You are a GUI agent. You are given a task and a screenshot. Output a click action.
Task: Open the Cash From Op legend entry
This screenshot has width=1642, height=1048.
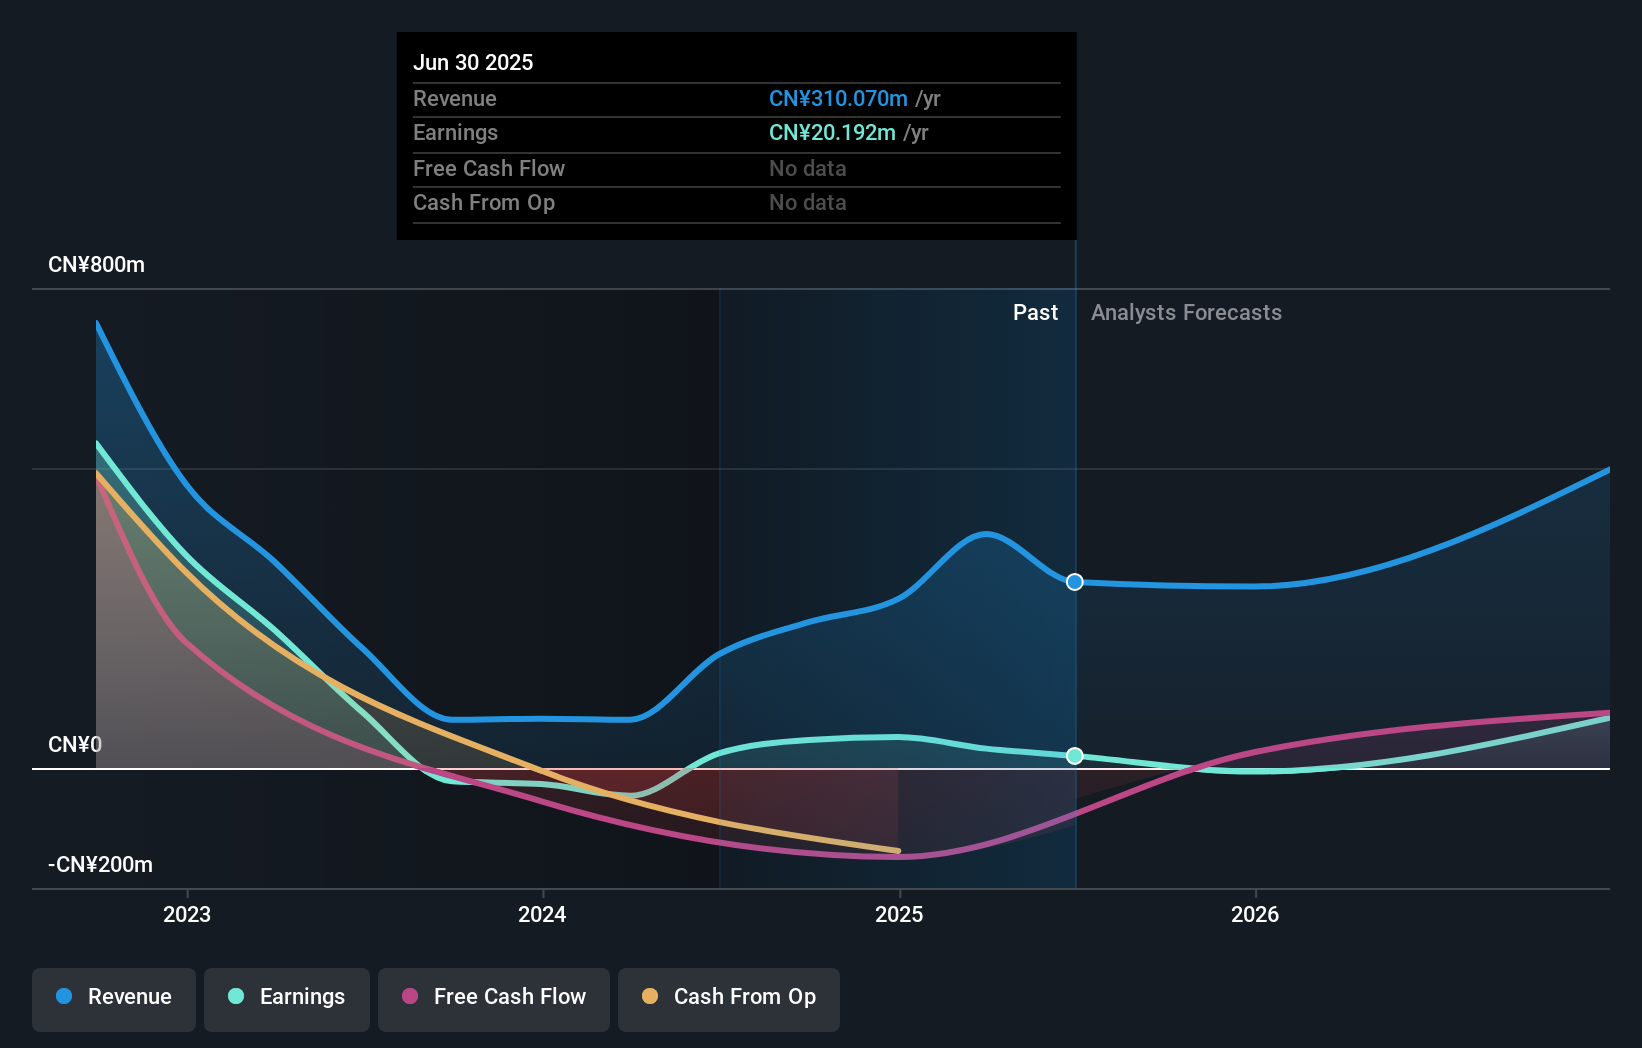pos(728,997)
